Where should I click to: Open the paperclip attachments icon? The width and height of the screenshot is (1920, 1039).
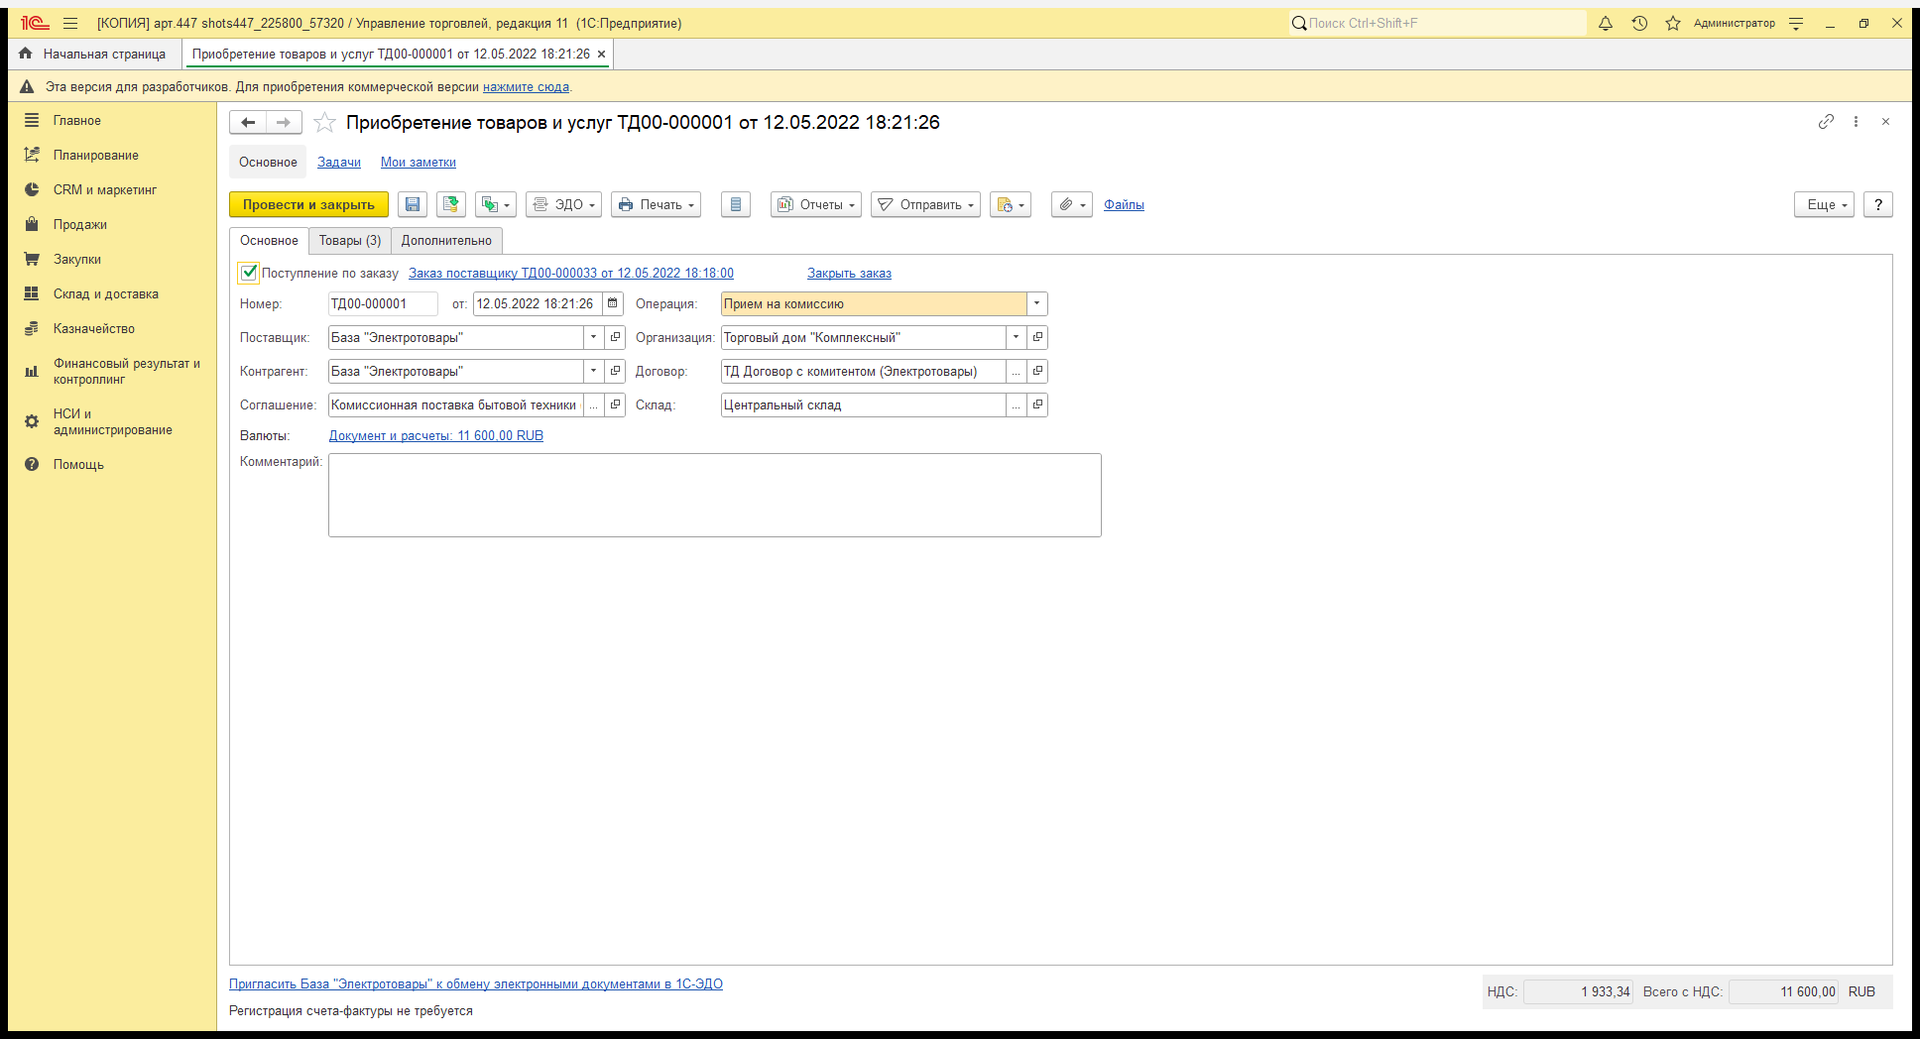tap(1072, 204)
